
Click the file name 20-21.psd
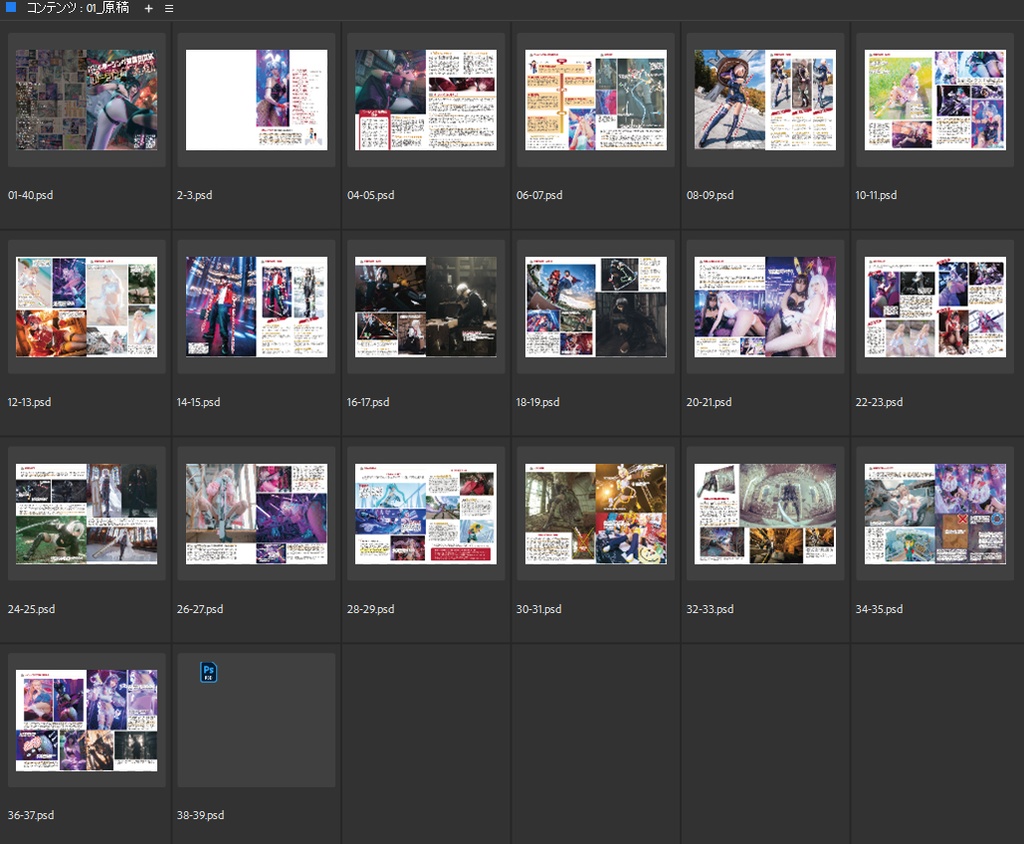tap(709, 402)
